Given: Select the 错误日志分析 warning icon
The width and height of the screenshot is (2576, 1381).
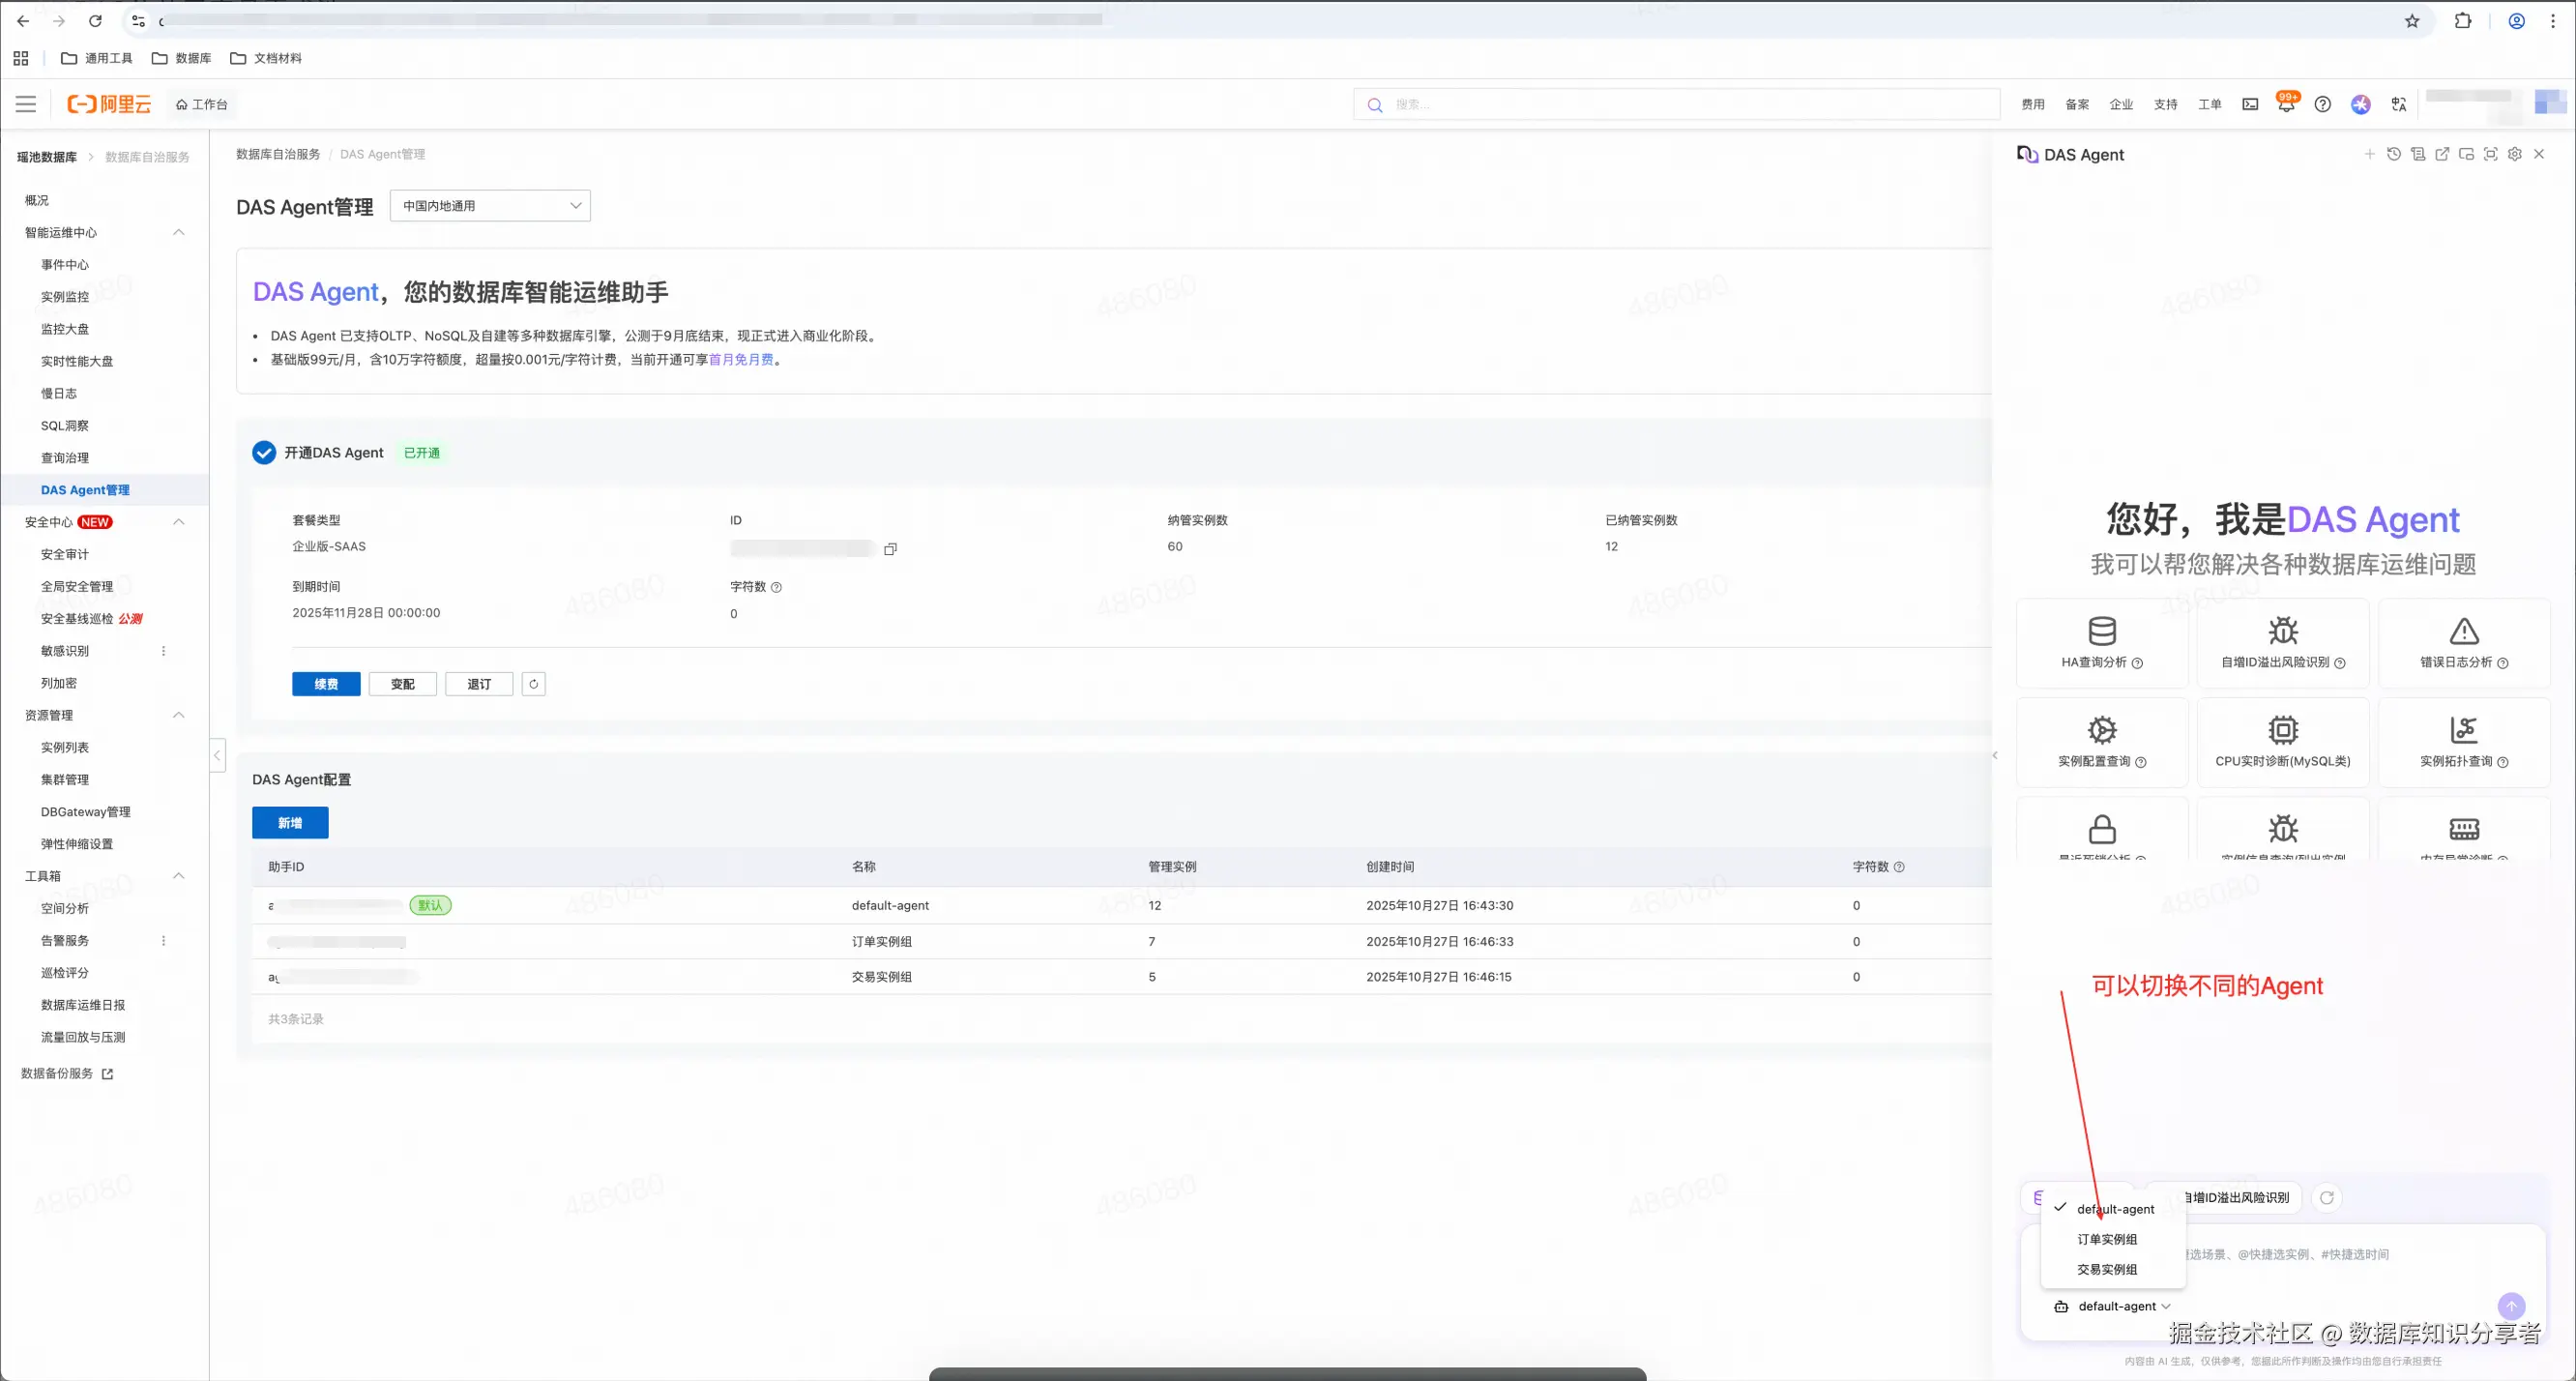Looking at the screenshot, I should click(2463, 631).
